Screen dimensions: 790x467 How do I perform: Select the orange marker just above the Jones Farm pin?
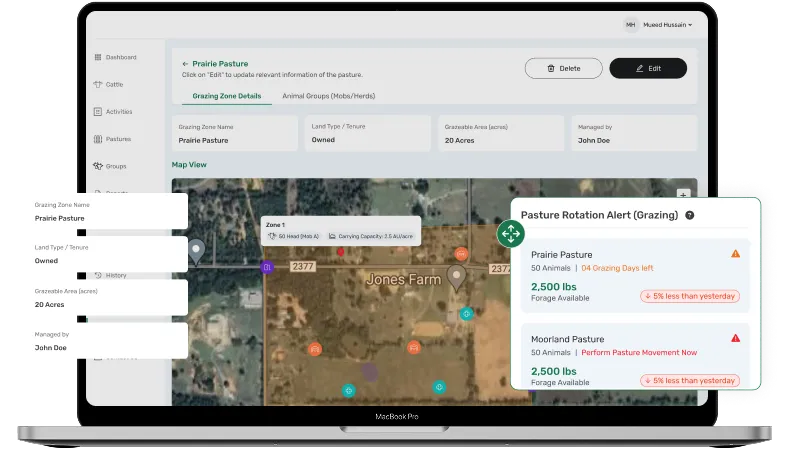(x=461, y=254)
